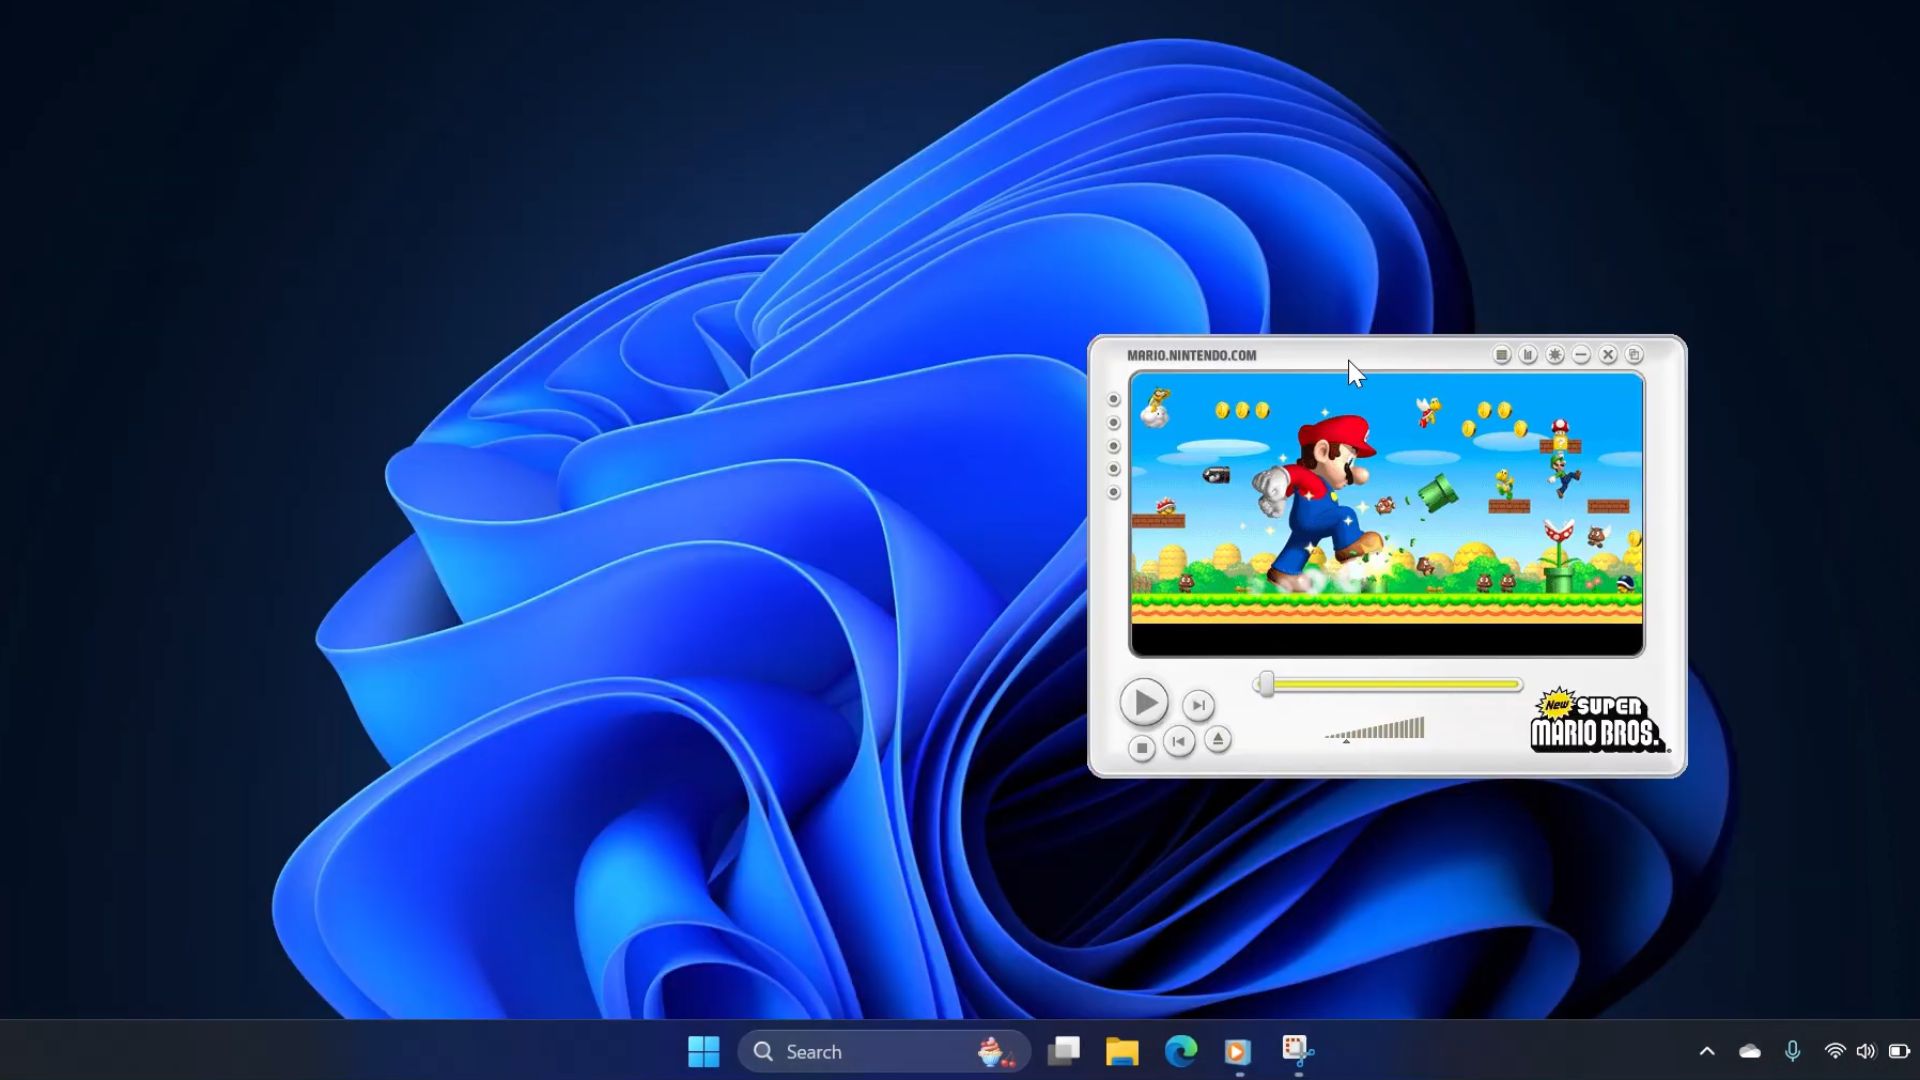Click the Eject button in the player
Viewport: 1920px width, 1080px height.
[x=1217, y=740]
